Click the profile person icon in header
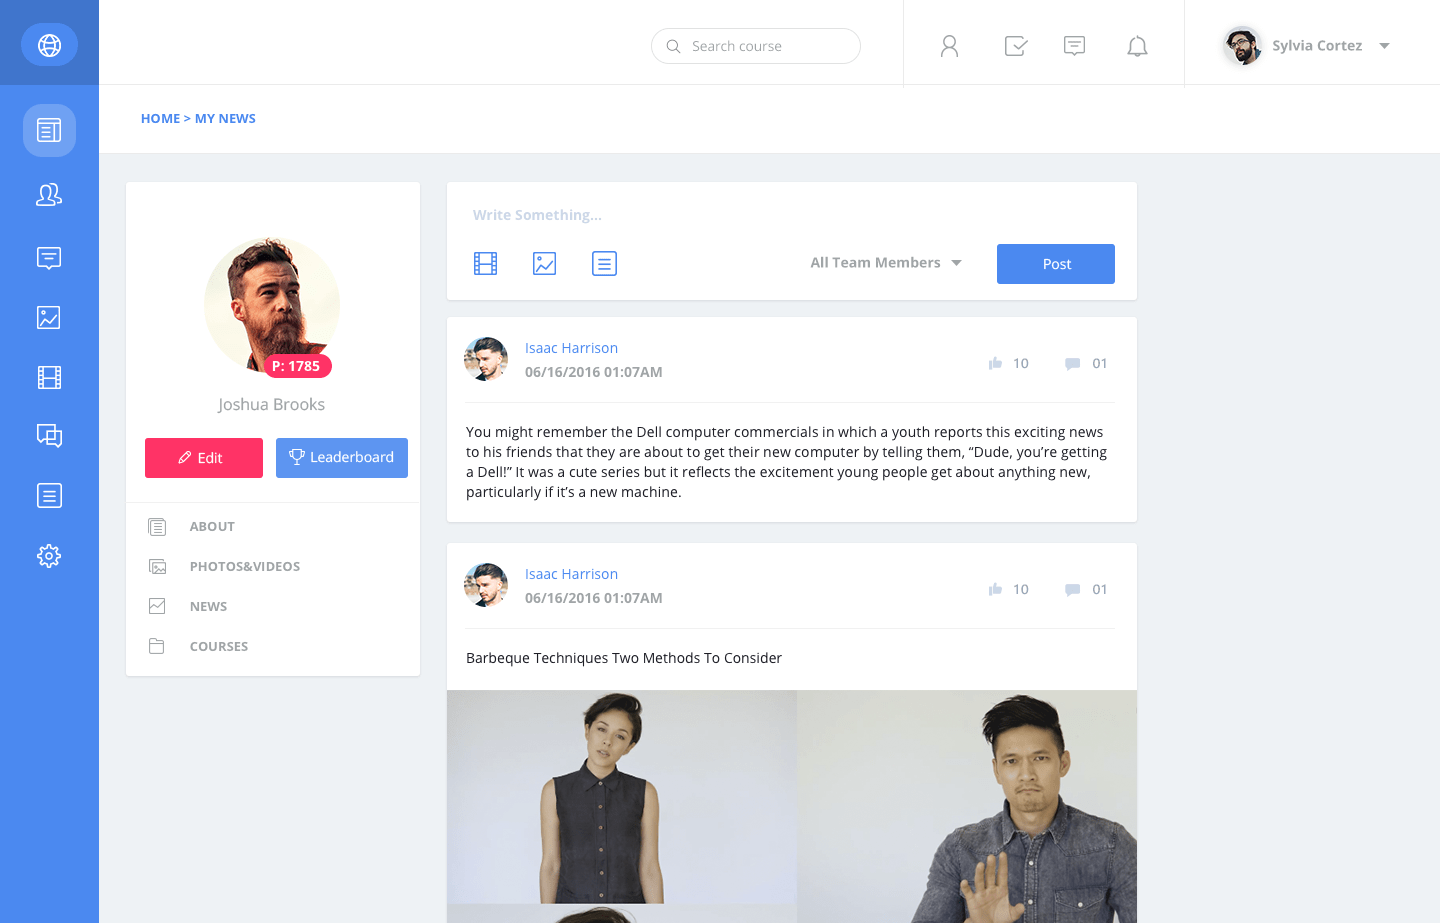 tap(949, 46)
